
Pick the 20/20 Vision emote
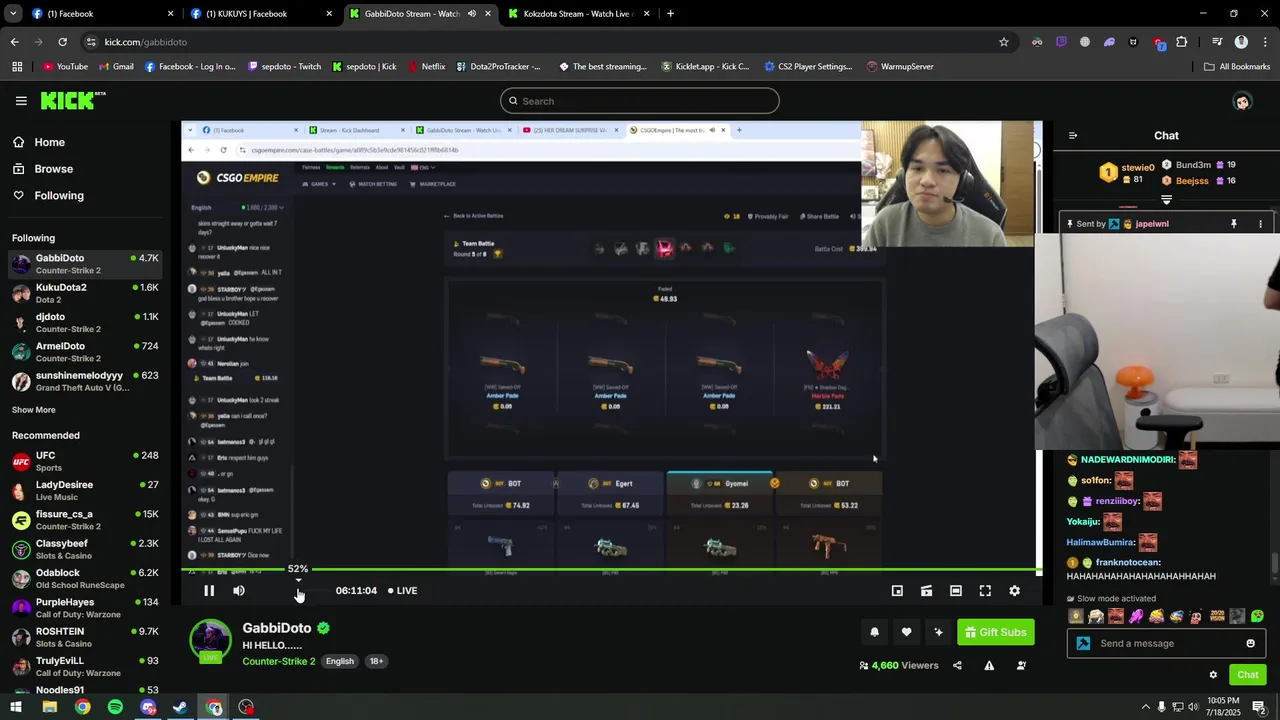[x=1217, y=616]
